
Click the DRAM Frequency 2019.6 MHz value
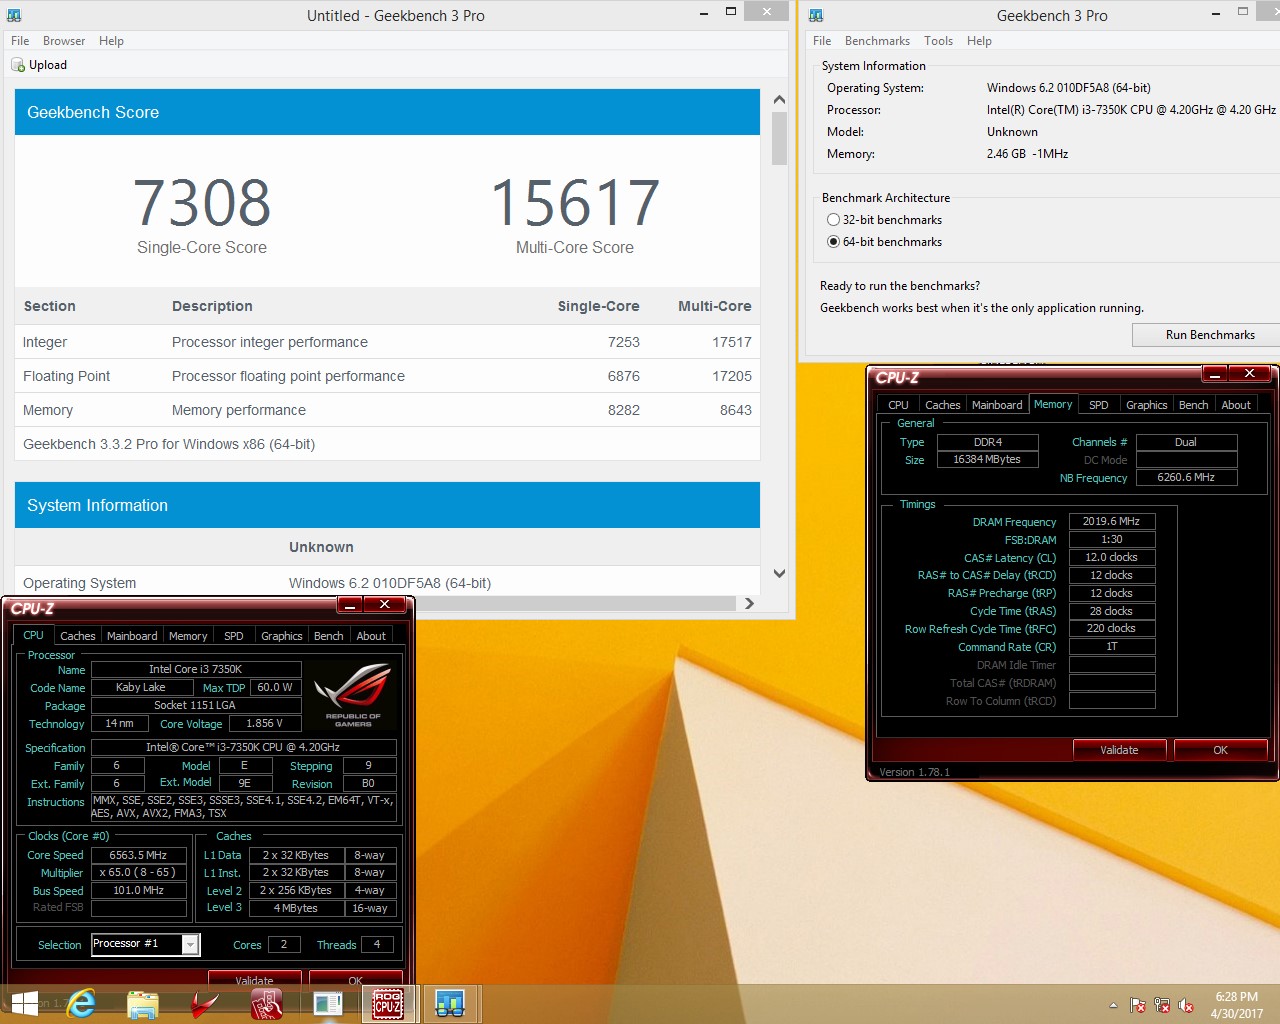coord(1112,521)
